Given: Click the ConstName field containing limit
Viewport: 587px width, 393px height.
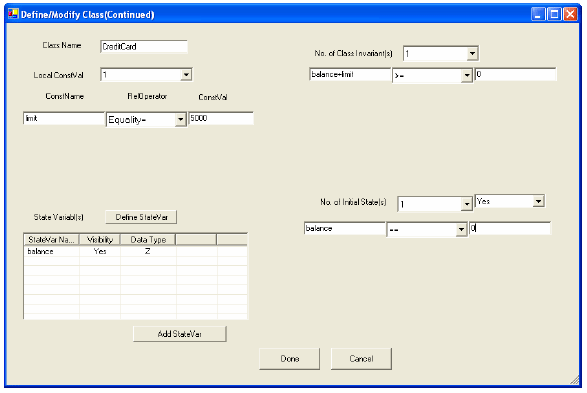Looking at the screenshot, I should 64,118.
